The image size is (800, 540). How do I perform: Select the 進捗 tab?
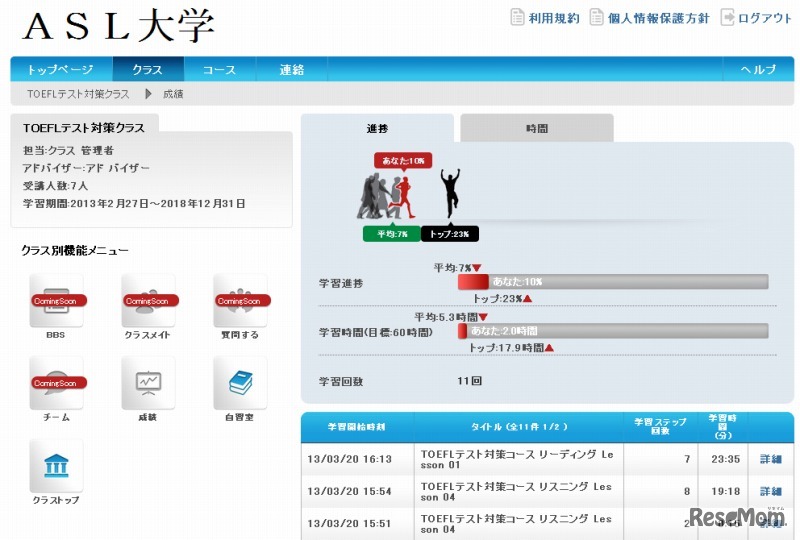pos(377,129)
